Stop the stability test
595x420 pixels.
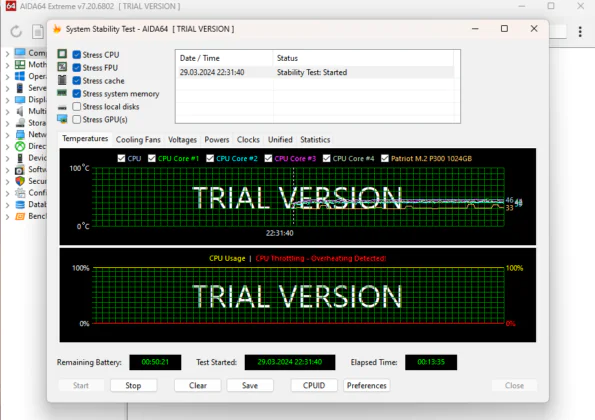click(133, 385)
